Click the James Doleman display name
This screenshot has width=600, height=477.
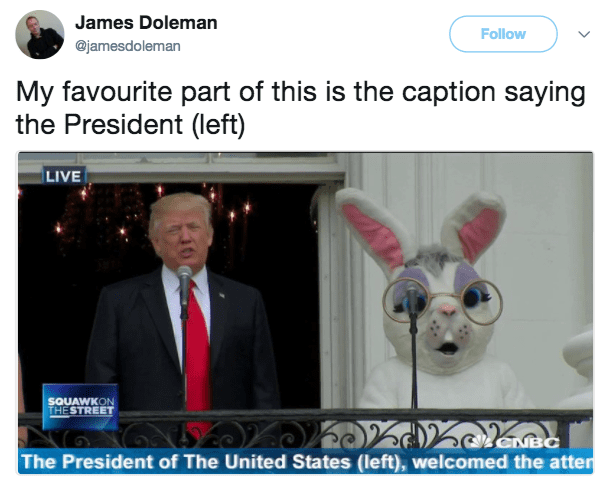[x=146, y=22]
